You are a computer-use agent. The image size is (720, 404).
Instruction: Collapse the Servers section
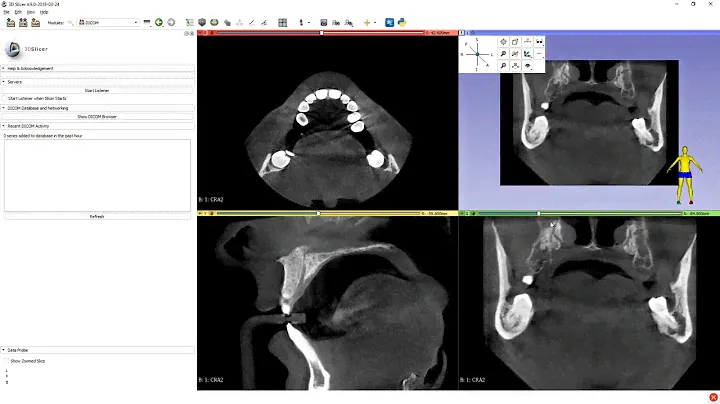click(x=4, y=81)
